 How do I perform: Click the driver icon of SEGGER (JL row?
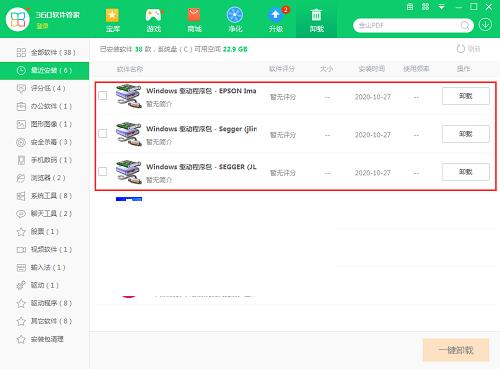(128, 172)
